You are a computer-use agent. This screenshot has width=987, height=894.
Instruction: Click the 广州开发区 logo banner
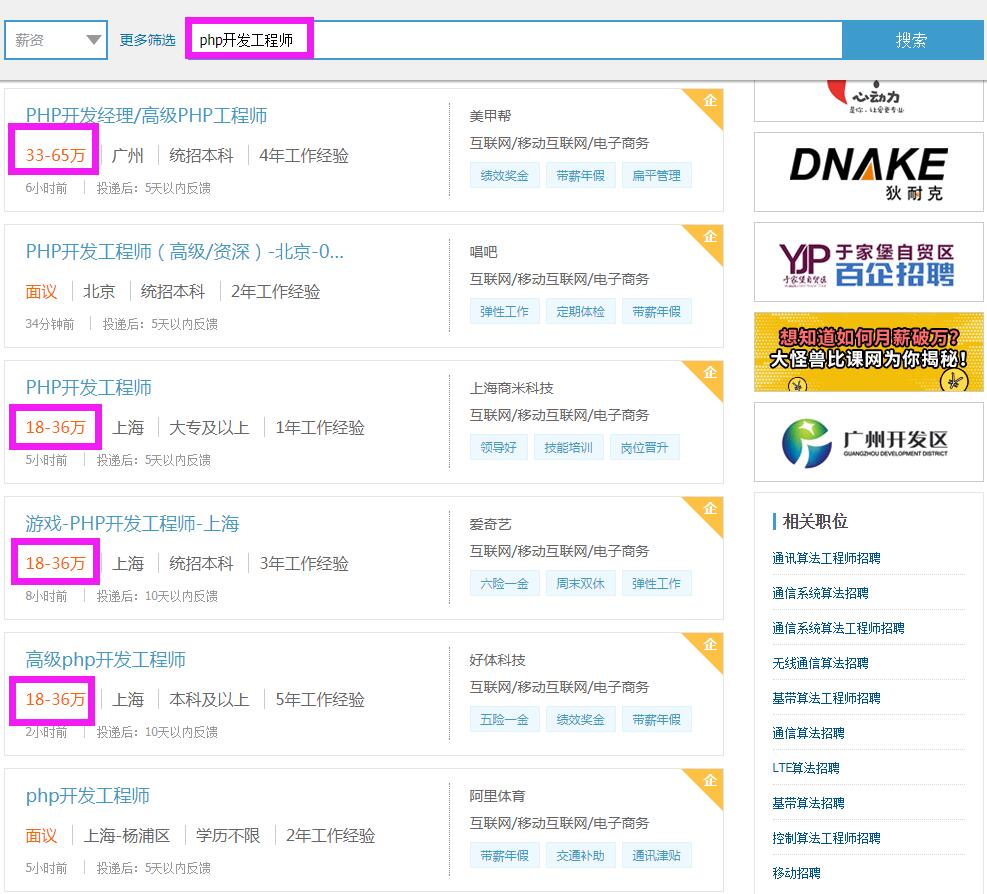(x=868, y=443)
